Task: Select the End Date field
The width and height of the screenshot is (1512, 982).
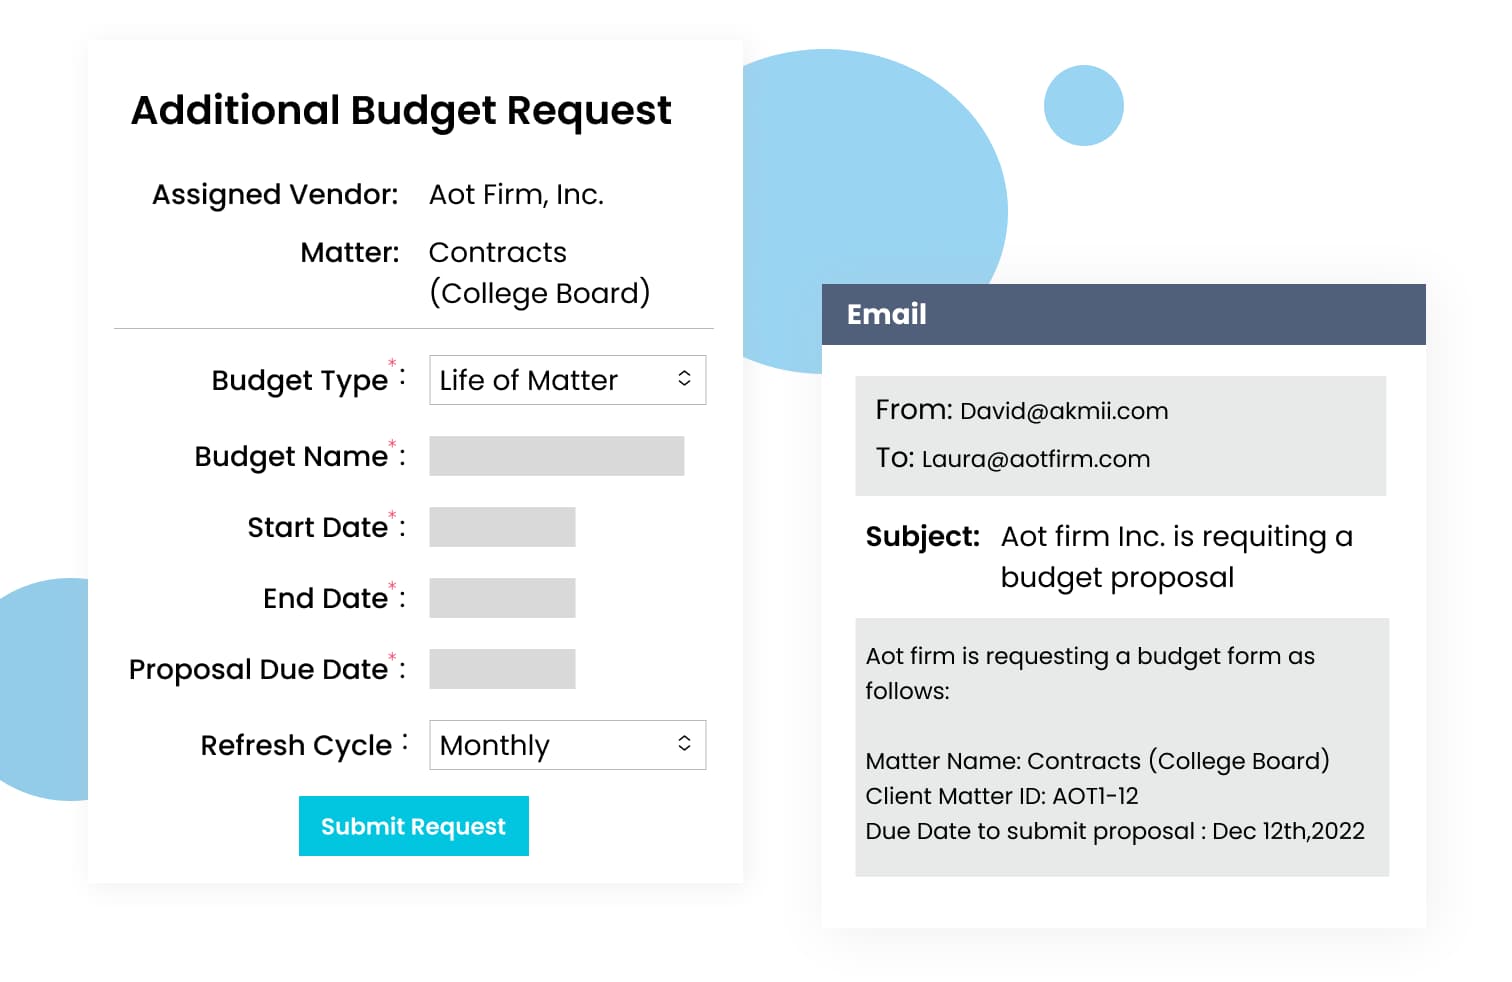Action: 502,598
